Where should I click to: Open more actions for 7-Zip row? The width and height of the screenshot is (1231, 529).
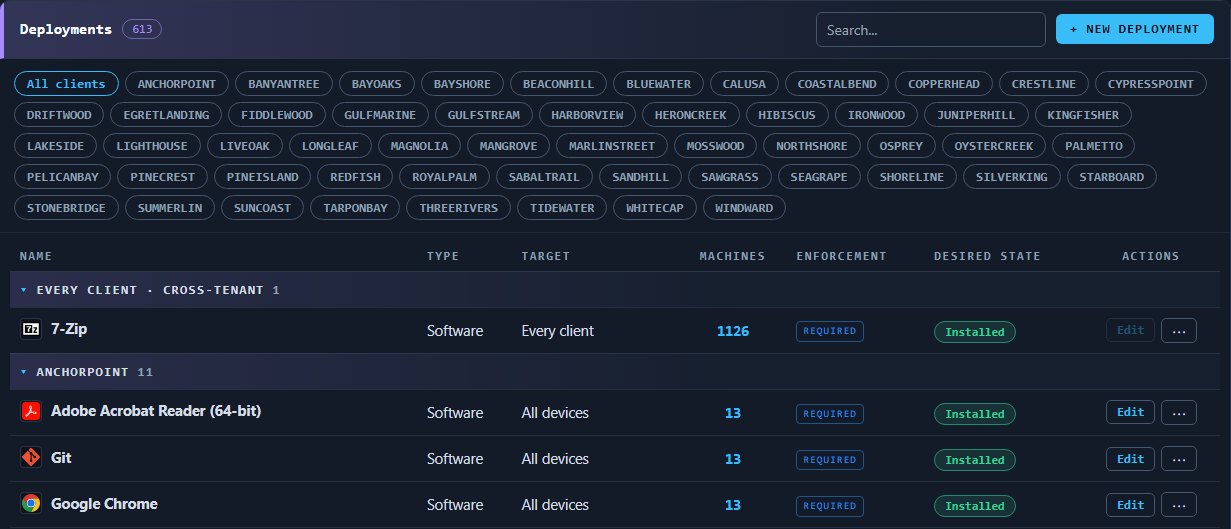tap(1178, 331)
